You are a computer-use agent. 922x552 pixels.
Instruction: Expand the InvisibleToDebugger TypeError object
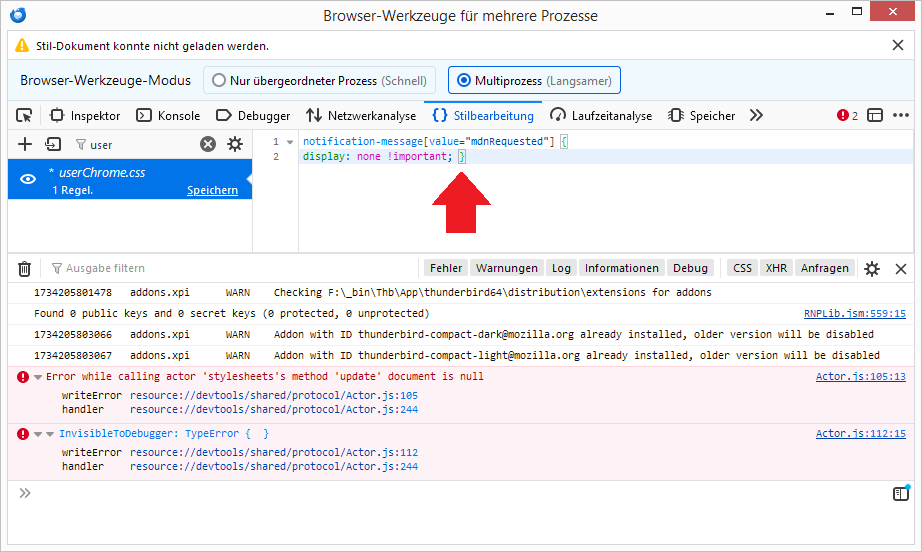click(x=50, y=434)
